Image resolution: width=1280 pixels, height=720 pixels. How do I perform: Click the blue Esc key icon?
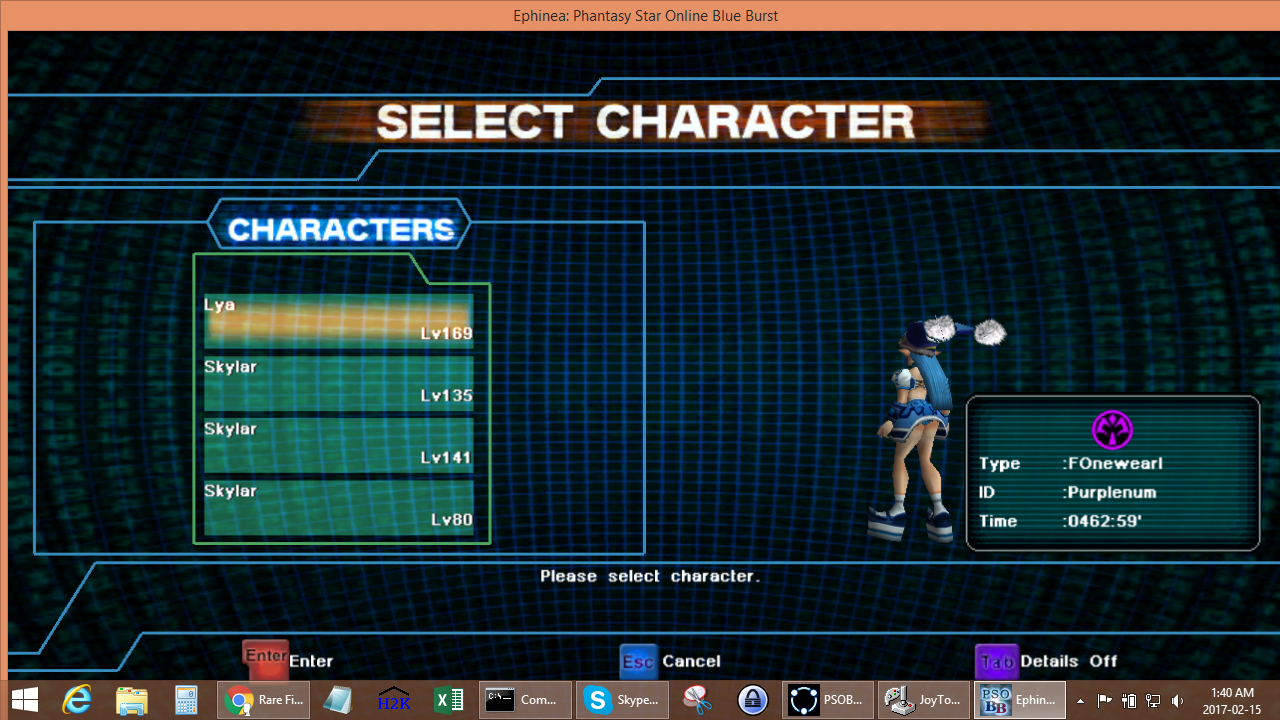pos(638,661)
